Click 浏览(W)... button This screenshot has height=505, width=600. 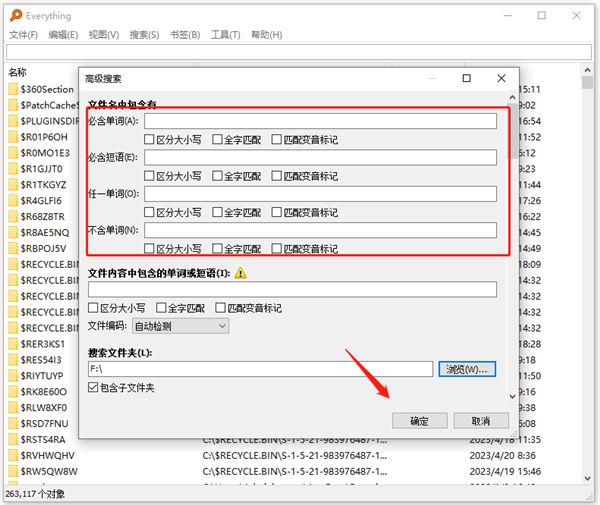click(467, 369)
